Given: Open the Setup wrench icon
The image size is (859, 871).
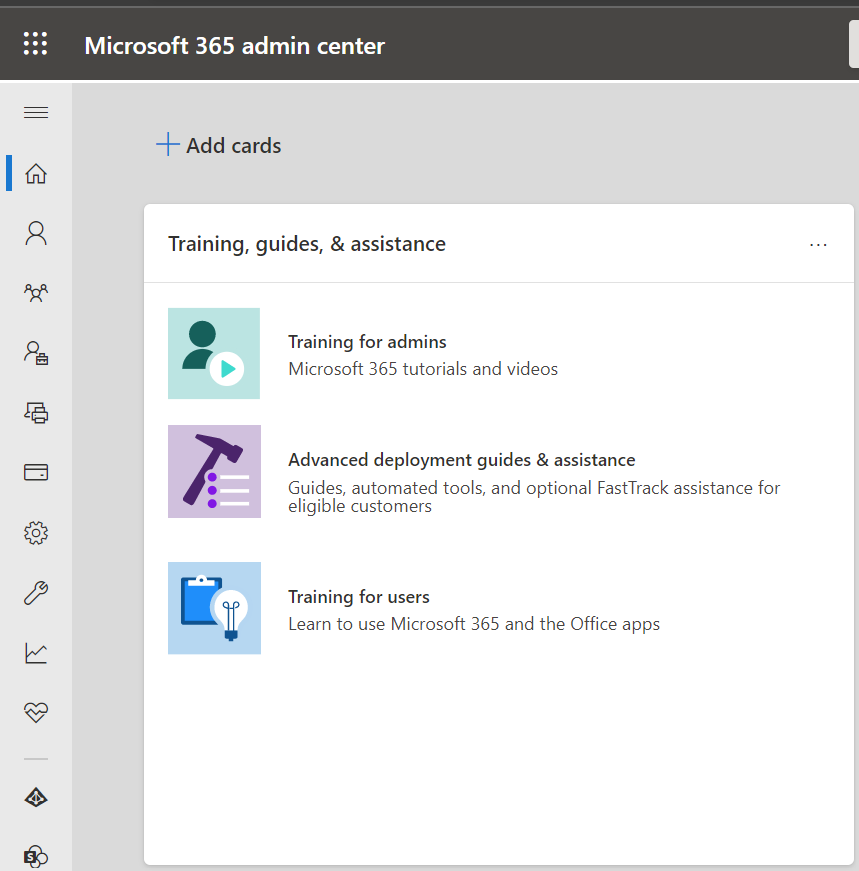Looking at the screenshot, I should point(35,592).
